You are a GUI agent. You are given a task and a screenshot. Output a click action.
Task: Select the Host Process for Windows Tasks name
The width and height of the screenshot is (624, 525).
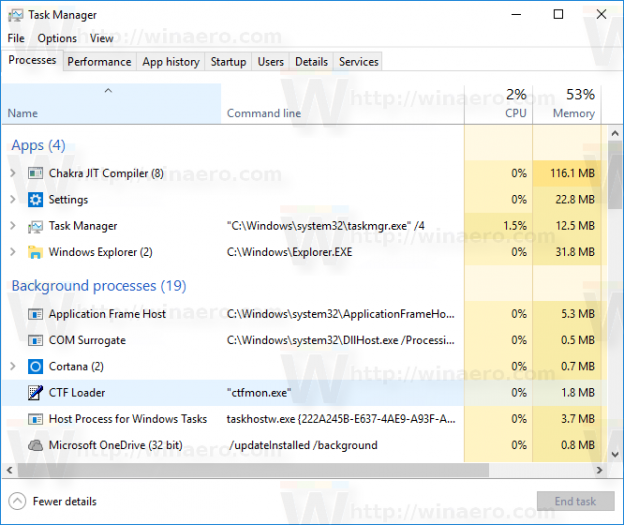point(128,419)
